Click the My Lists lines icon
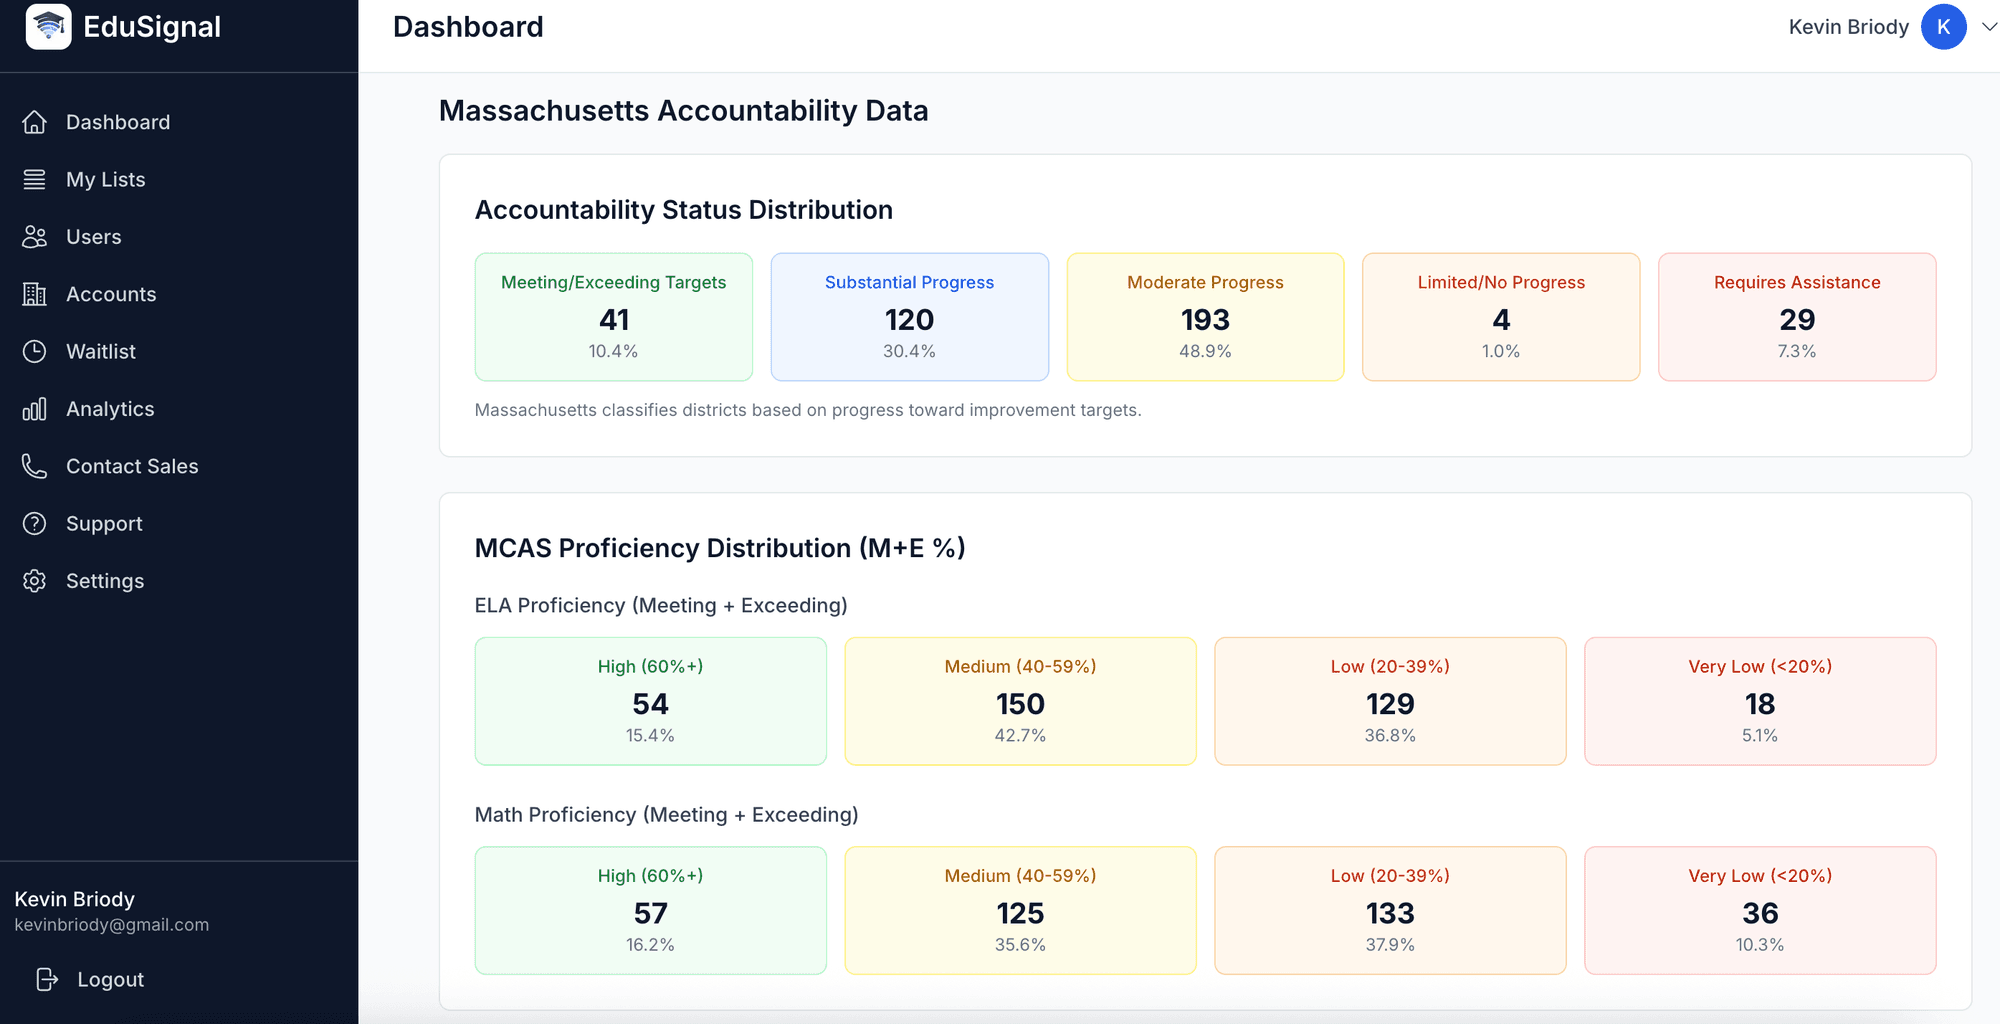This screenshot has height=1024, width=2000. point(35,179)
